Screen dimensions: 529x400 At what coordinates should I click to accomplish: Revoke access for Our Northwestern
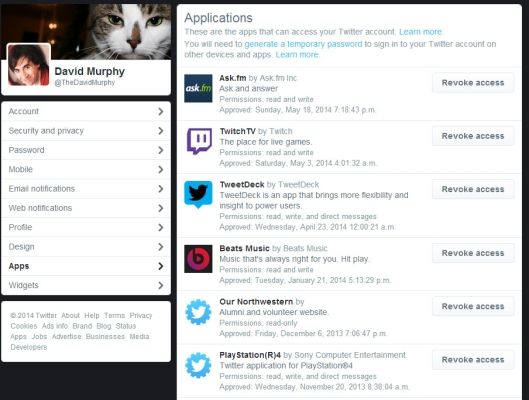473,306
